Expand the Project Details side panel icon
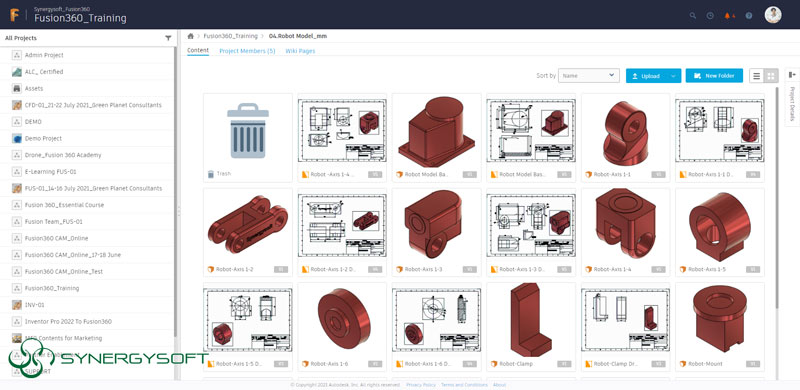 (x=792, y=75)
